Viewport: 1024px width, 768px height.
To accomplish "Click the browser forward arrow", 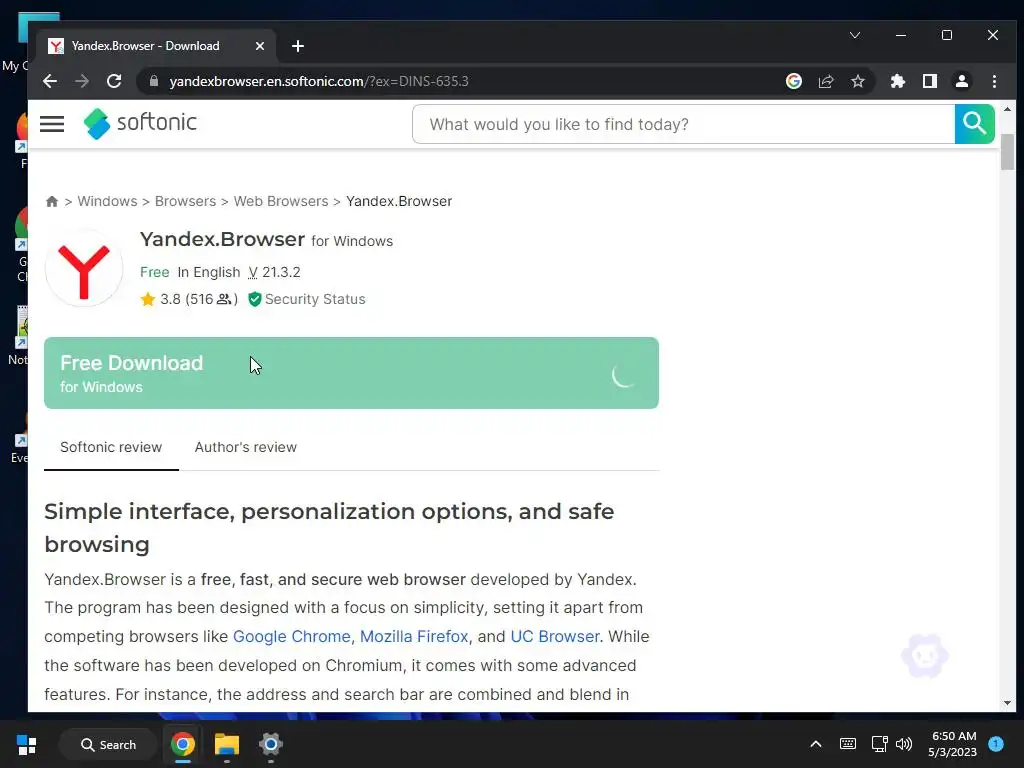I will click(x=82, y=81).
